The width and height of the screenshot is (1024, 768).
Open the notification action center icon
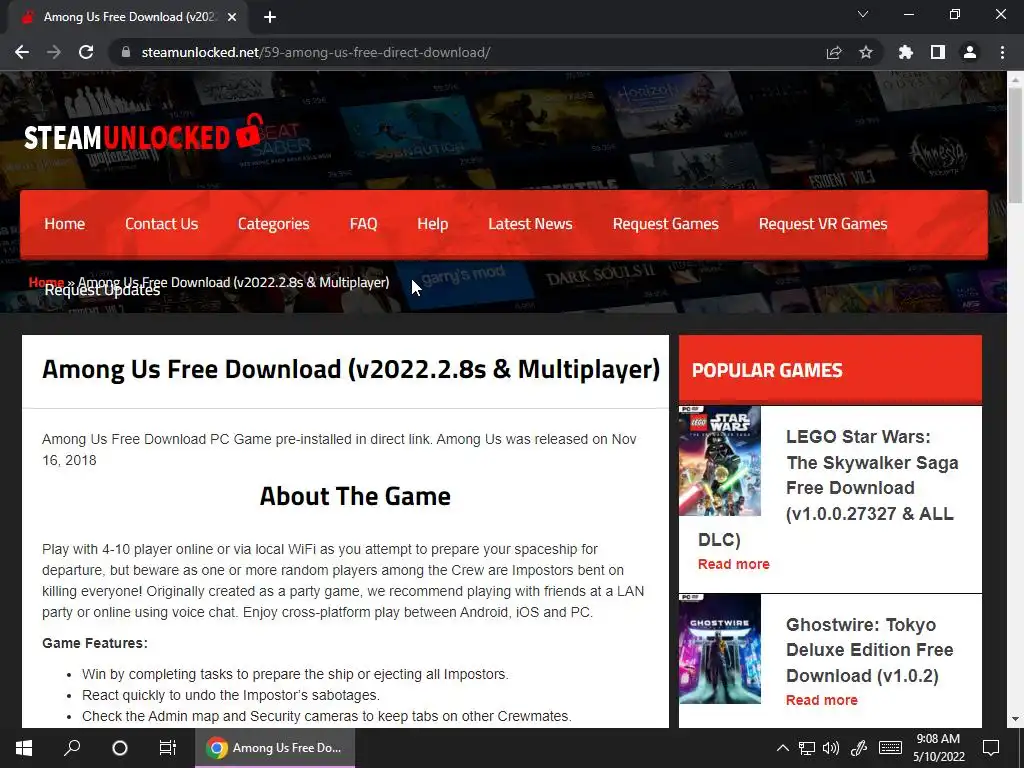coord(991,748)
